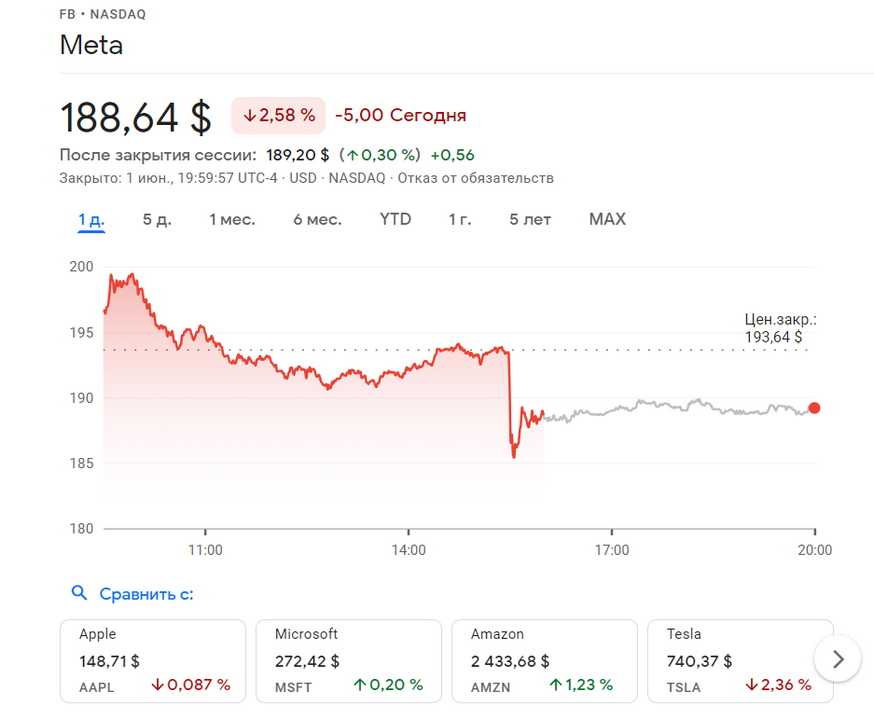The width and height of the screenshot is (874, 720).
Task: Open the Microsoft MSFT comparison card
Action: [x=348, y=659]
